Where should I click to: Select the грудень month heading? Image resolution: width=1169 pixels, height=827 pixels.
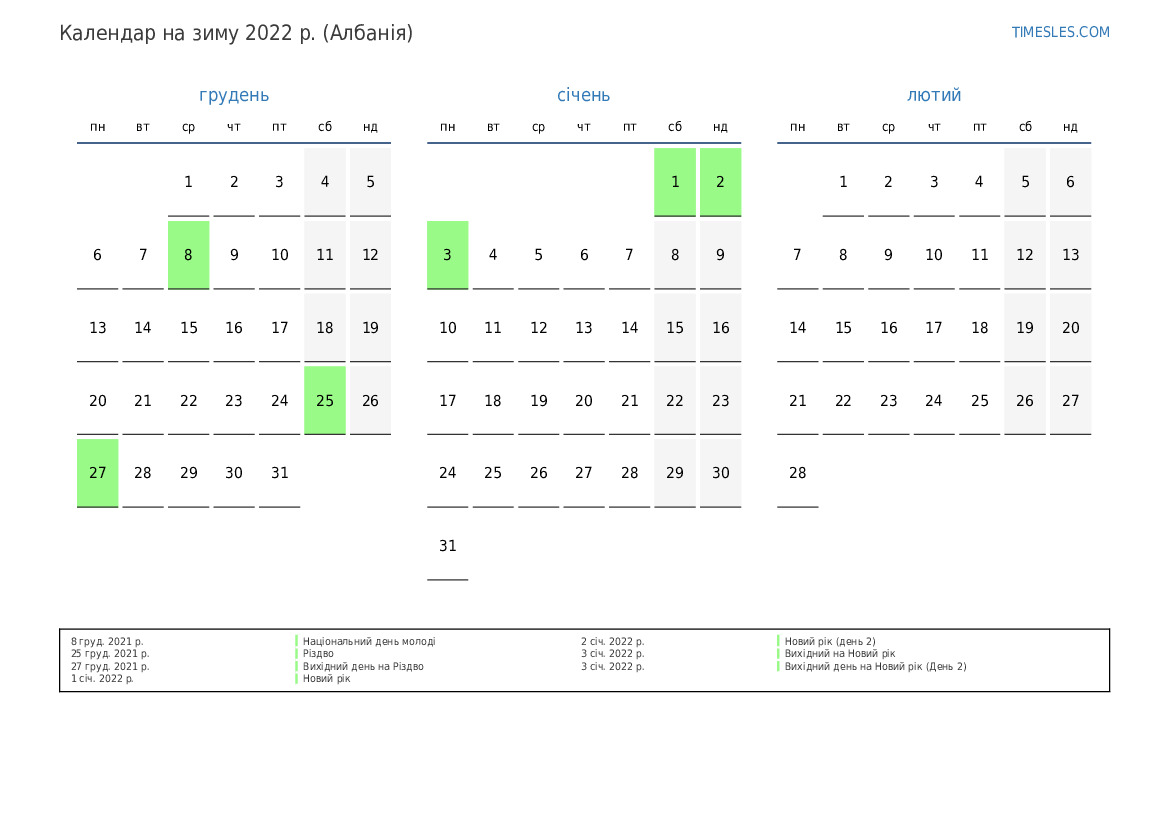click(234, 95)
